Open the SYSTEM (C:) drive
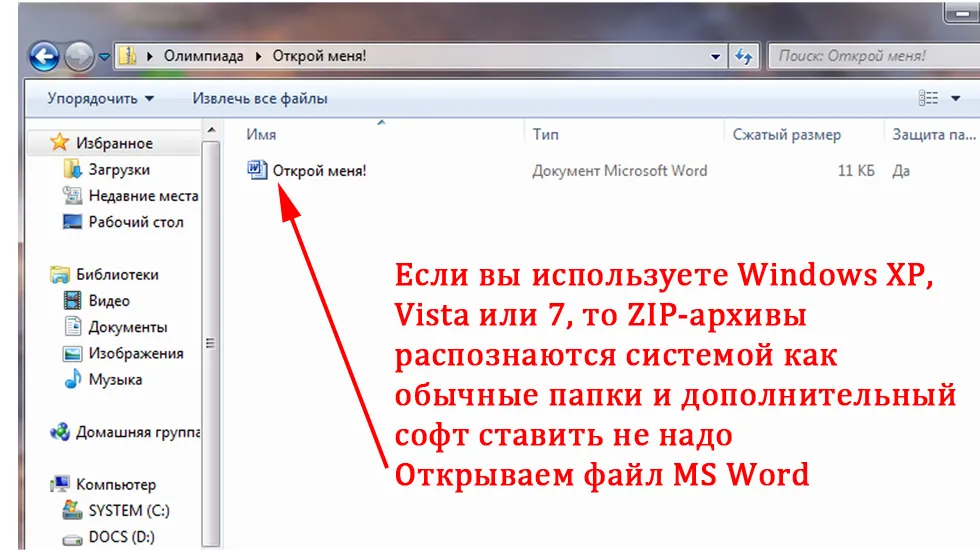980x550 pixels. (129, 511)
